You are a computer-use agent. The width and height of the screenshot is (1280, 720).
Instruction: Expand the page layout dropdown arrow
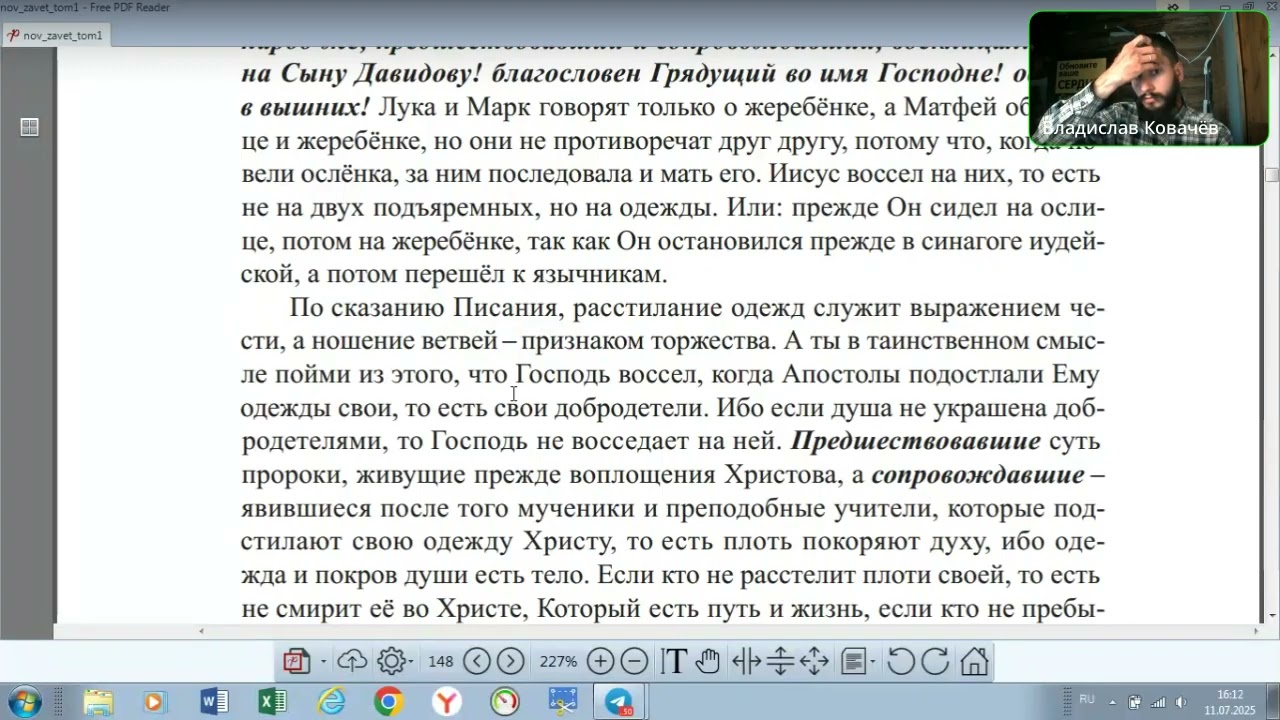pyautogui.click(x=873, y=662)
